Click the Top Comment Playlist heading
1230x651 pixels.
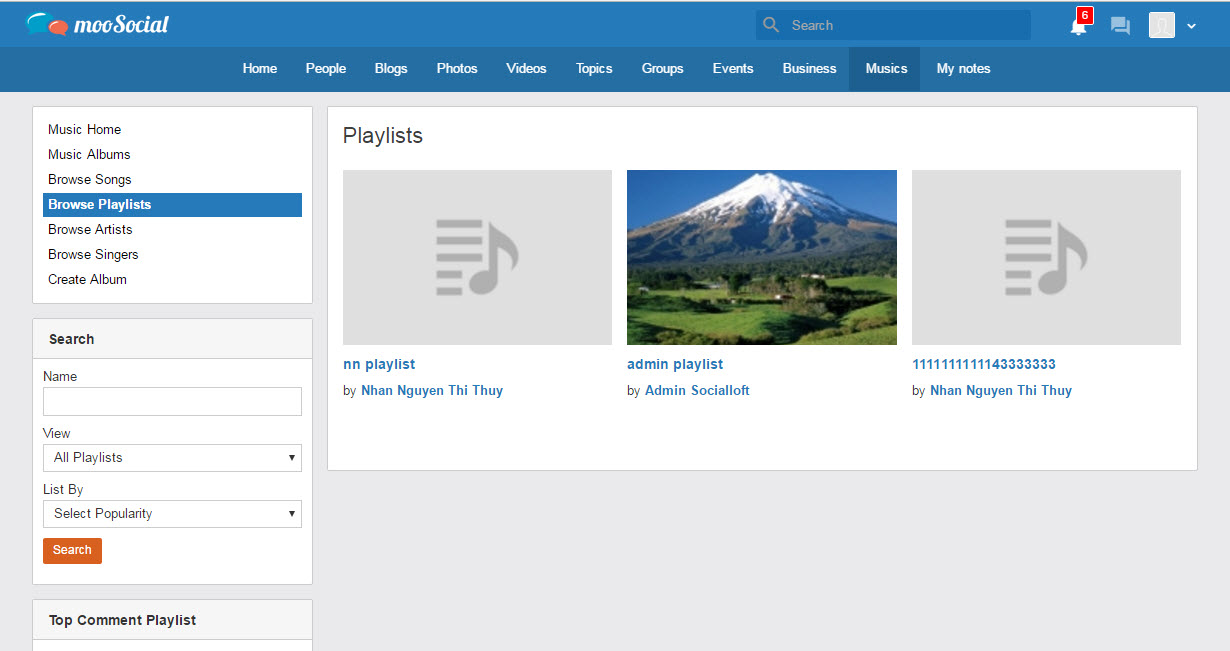(x=122, y=620)
